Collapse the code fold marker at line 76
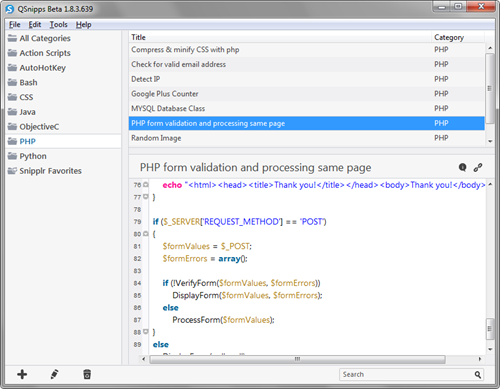Image resolution: width=500 pixels, height=389 pixels. (146, 184)
